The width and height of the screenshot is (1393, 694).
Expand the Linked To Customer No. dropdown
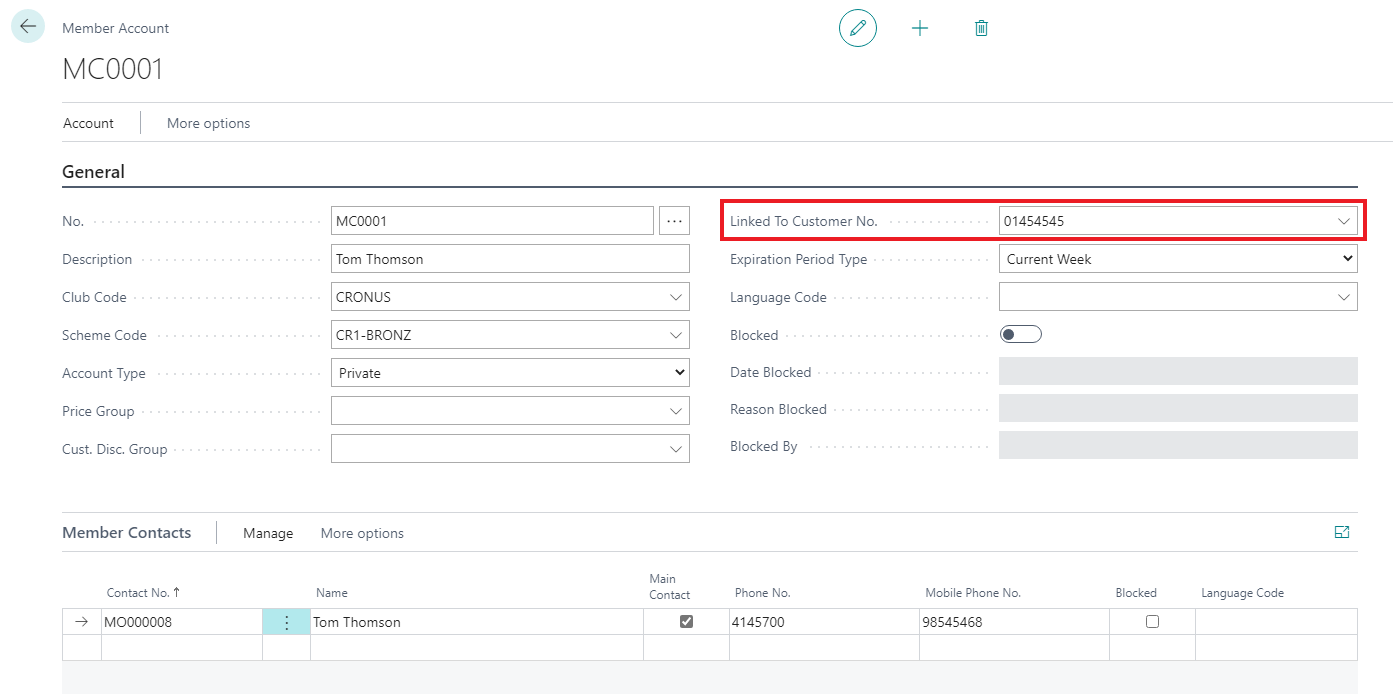click(x=1344, y=221)
